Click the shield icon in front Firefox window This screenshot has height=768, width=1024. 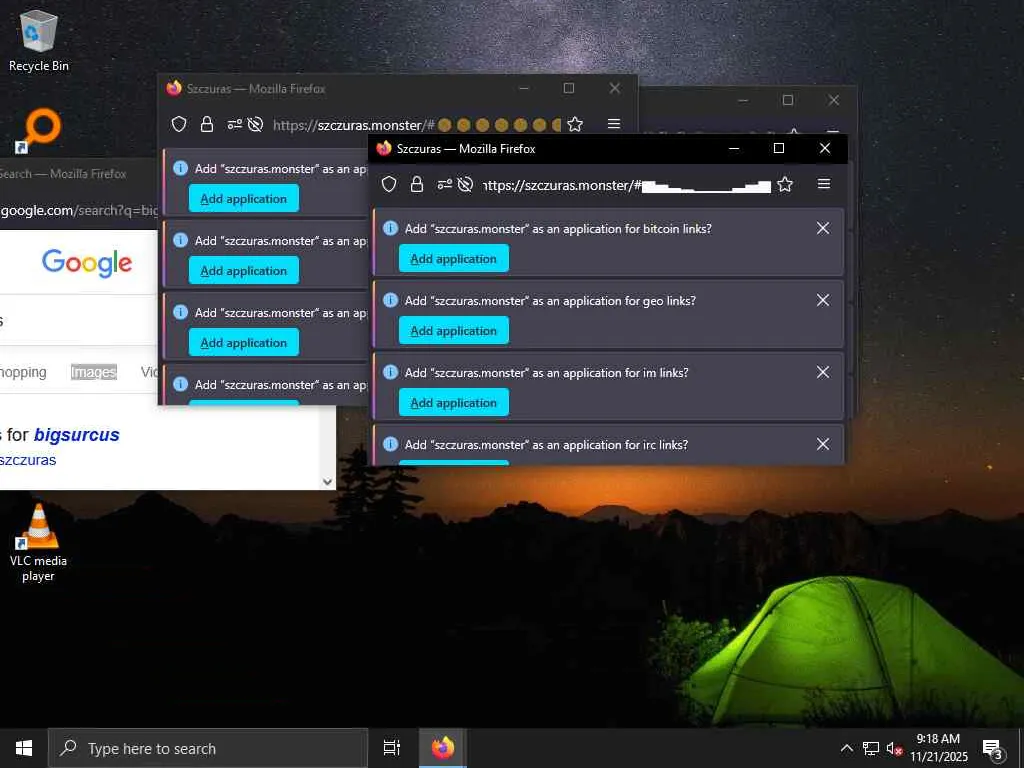tap(389, 185)
